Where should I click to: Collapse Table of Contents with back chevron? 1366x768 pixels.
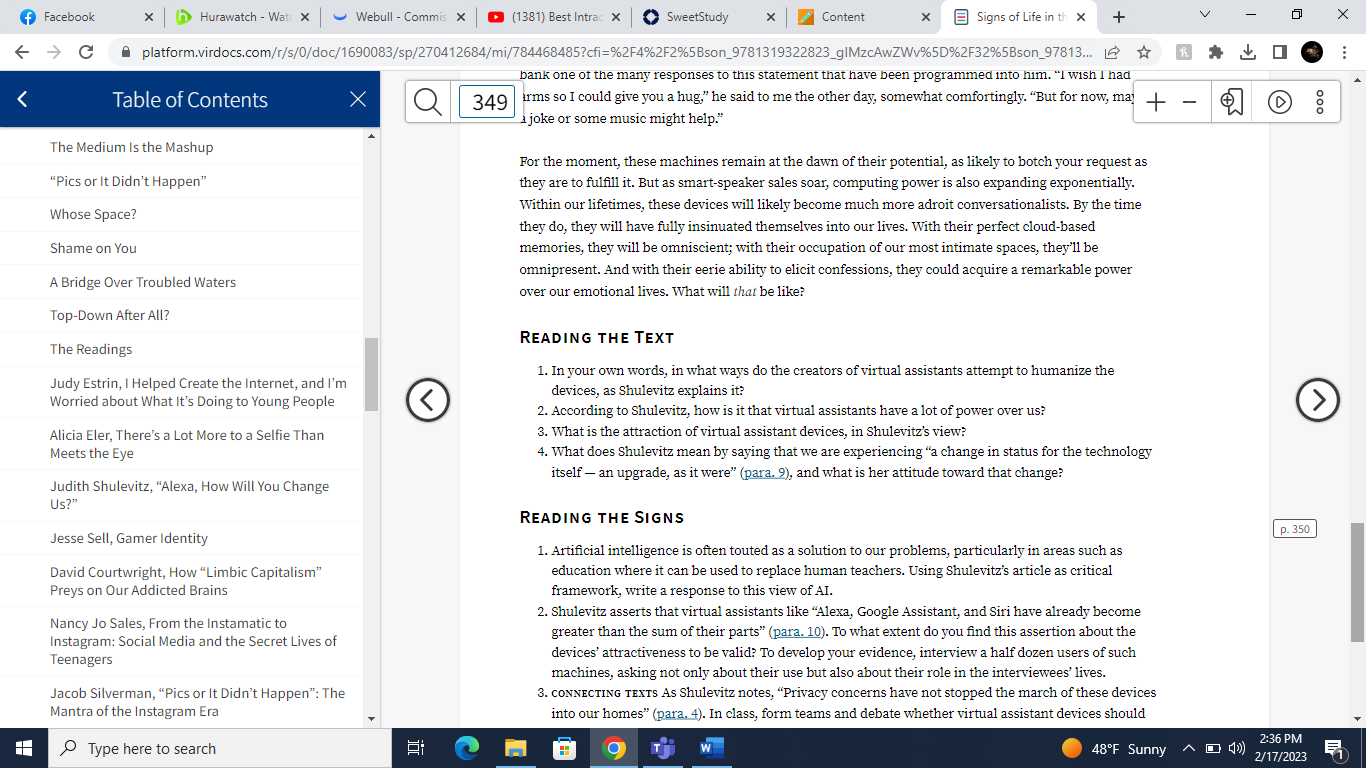click(x=22, y=100)
